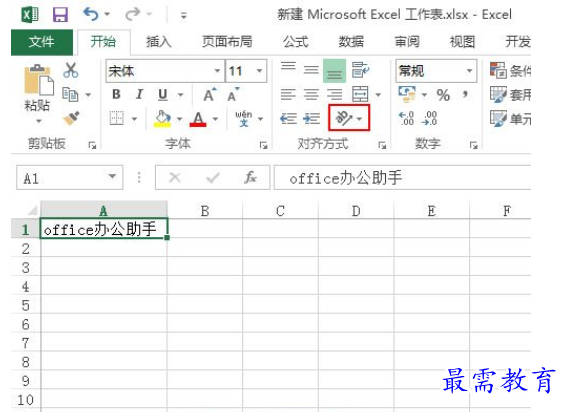Image resolution: width=564 pixels, height=412 pixels.
Task: Decrease font size with smaller A icon
Action: (233, 95)
